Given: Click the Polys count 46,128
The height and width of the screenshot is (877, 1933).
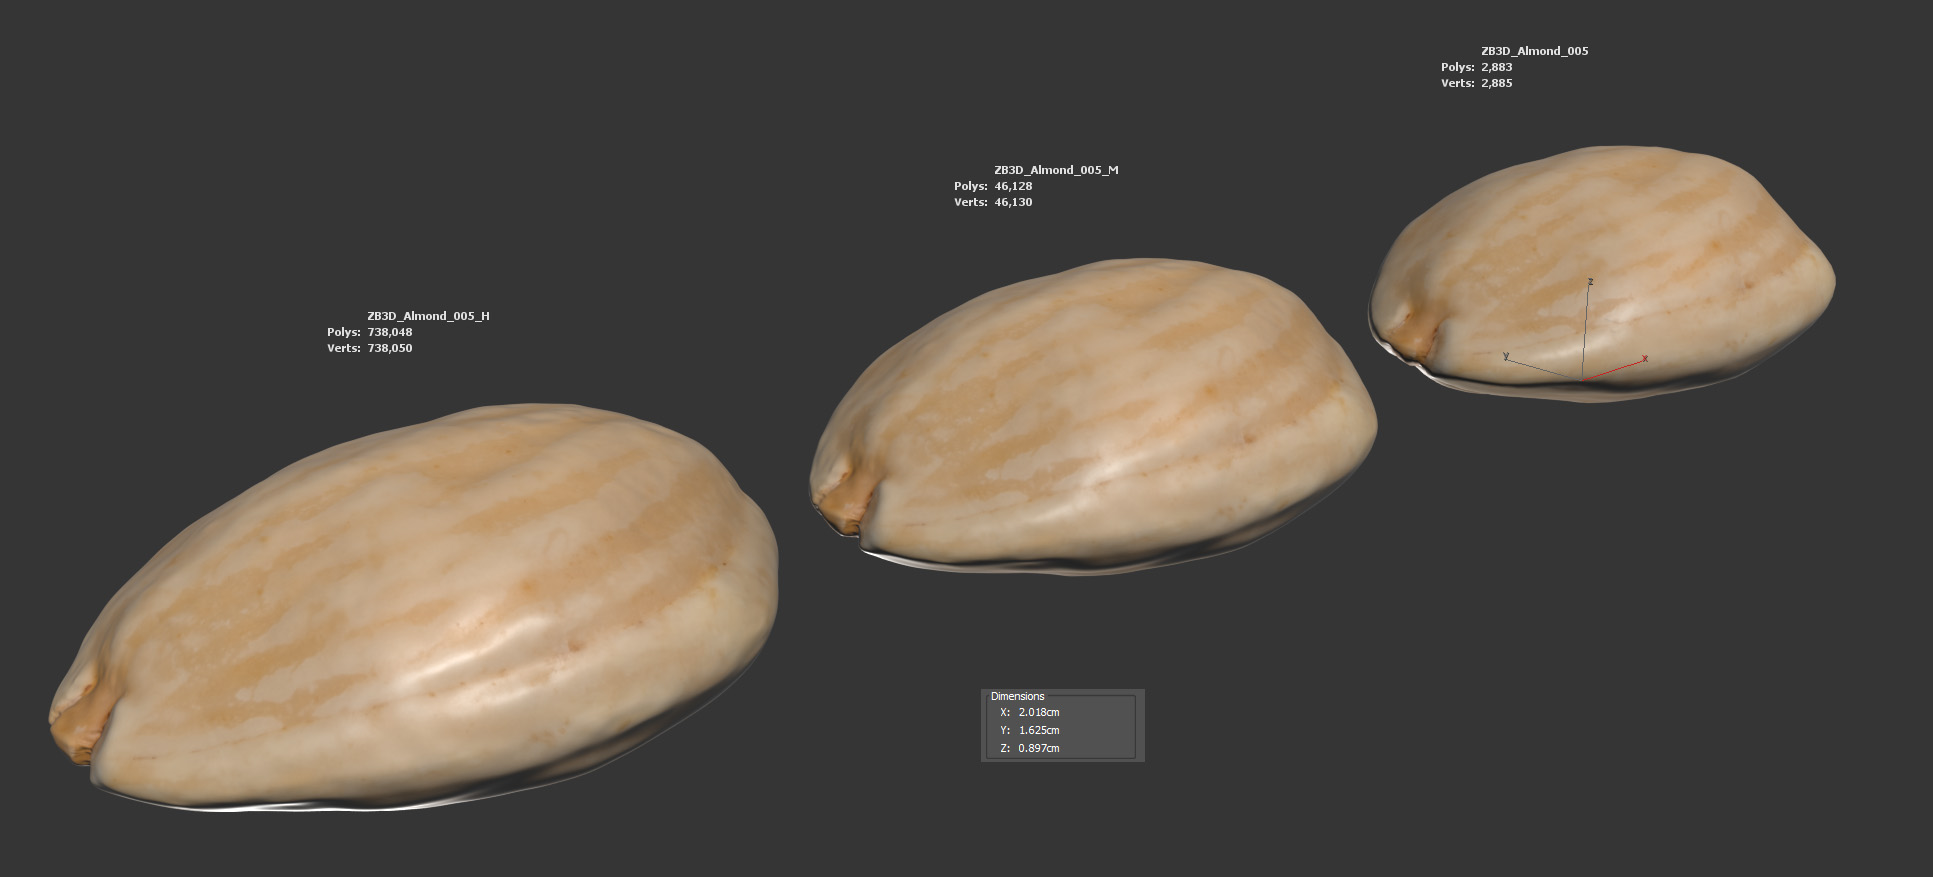Looking at the screenshot, I should (1013, 186).
